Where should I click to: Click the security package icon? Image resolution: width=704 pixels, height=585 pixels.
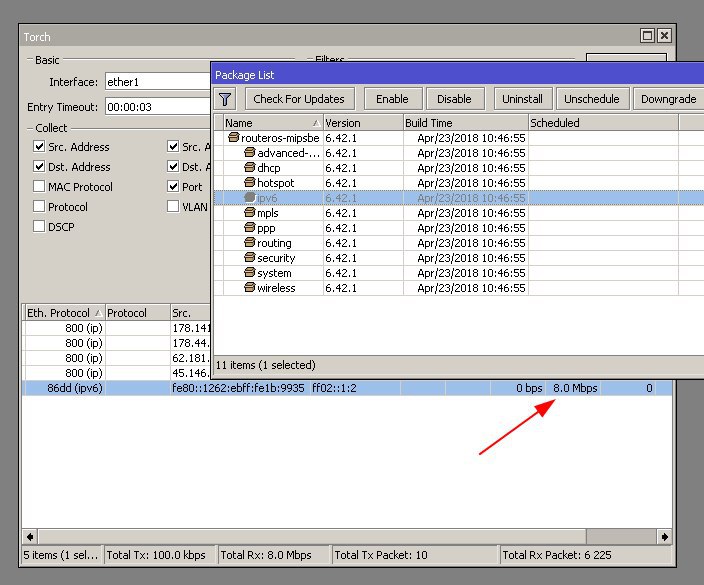(x=250, y=258)
